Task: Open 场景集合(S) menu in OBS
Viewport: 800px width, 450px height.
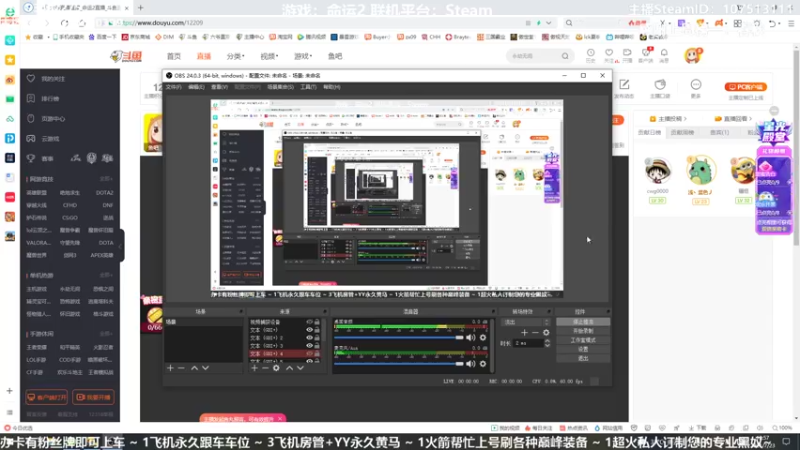Action: 280,87
